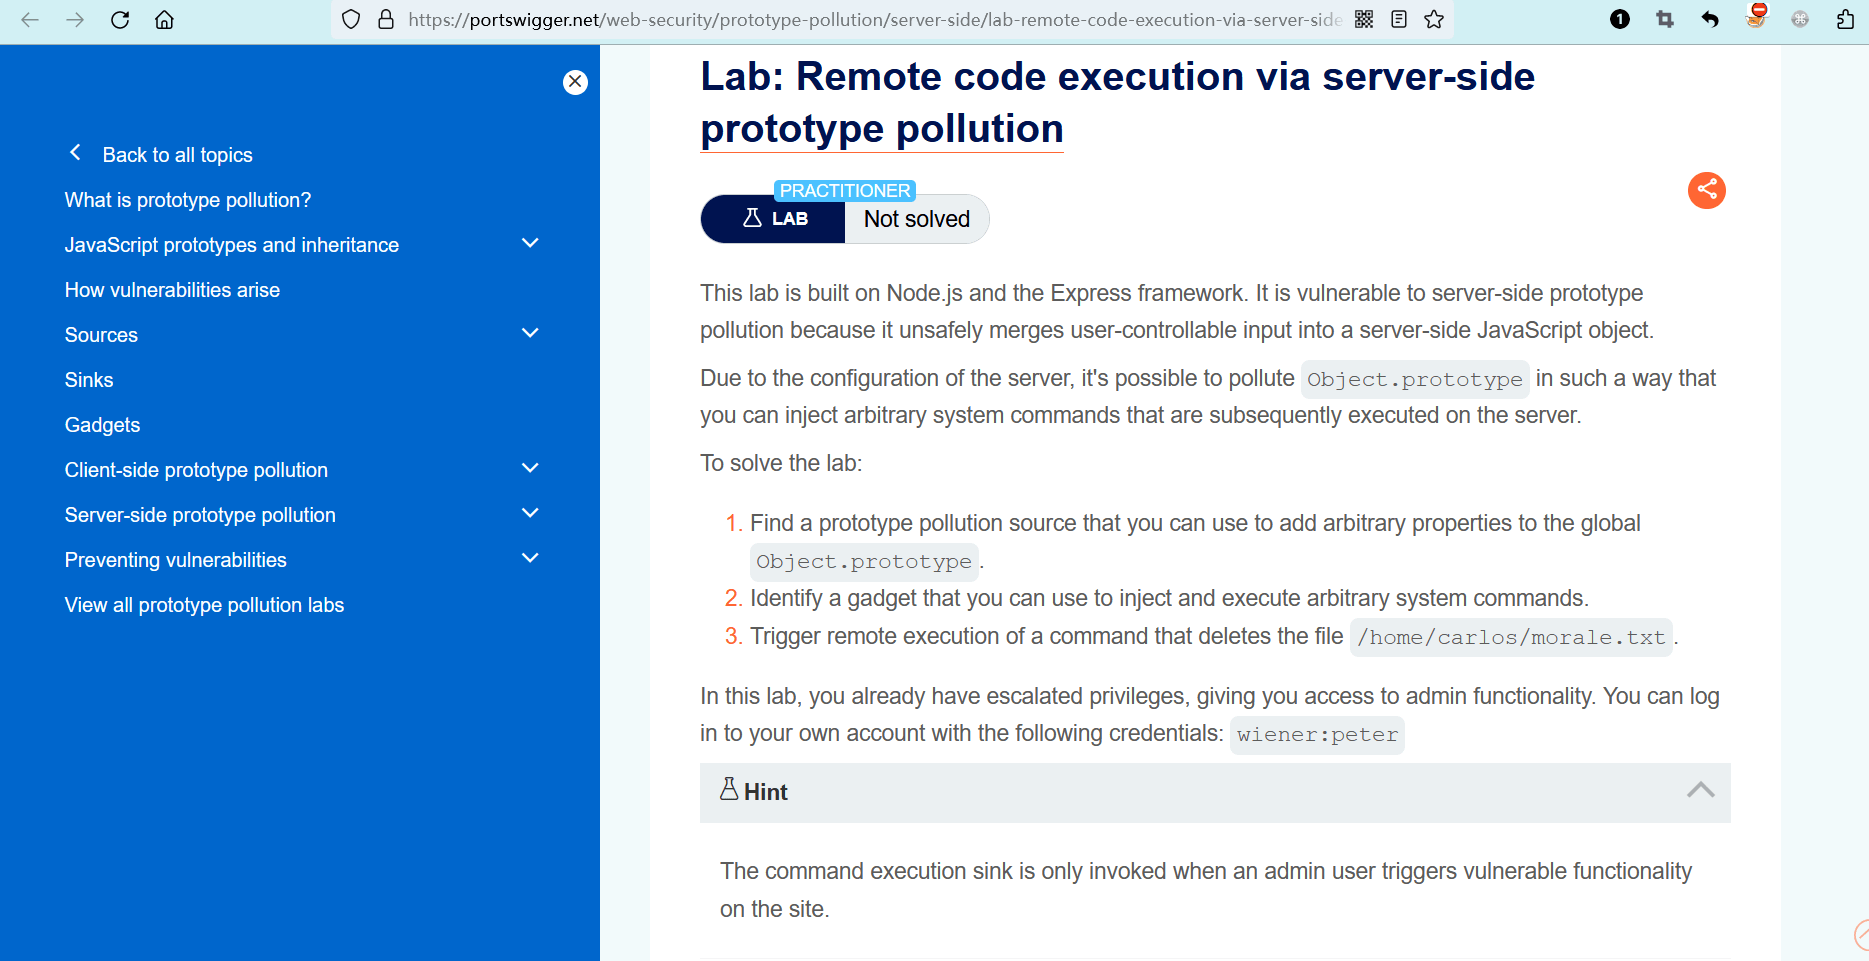Toggle reader view in the address bar
This screenshot has width=1869, height=961.
(1399, 19)
